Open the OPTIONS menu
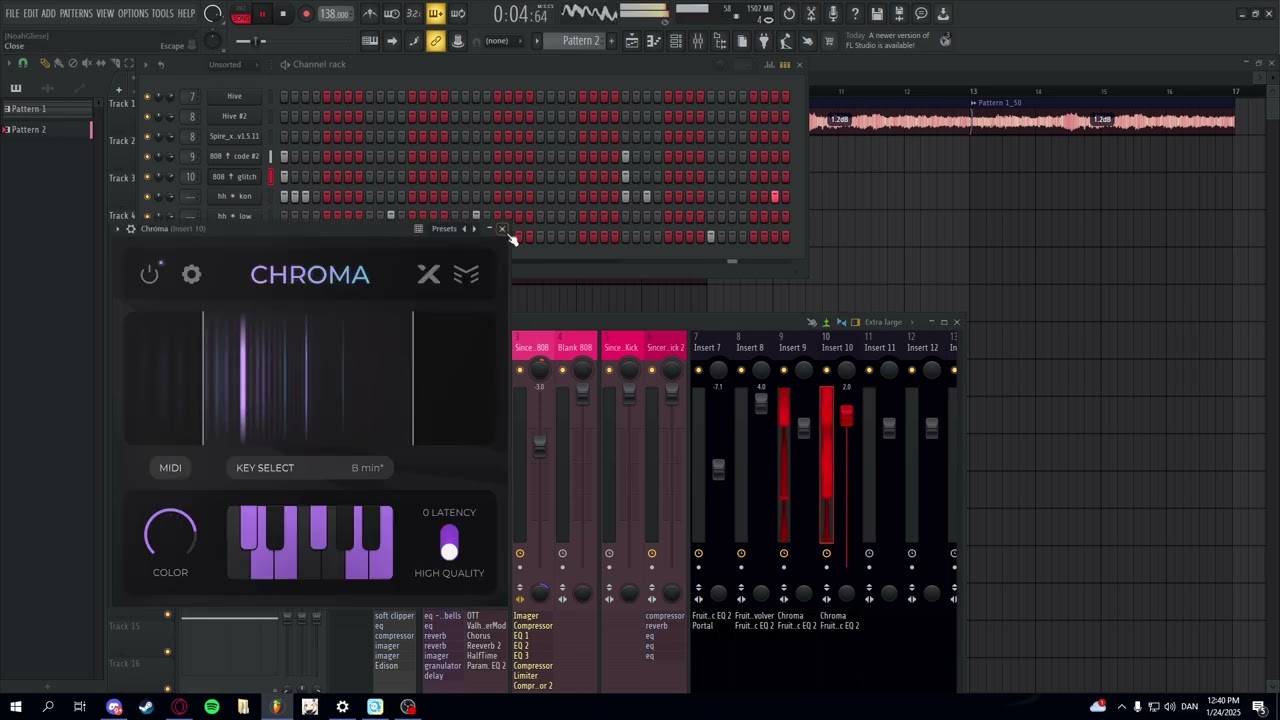 pos(133,14)
